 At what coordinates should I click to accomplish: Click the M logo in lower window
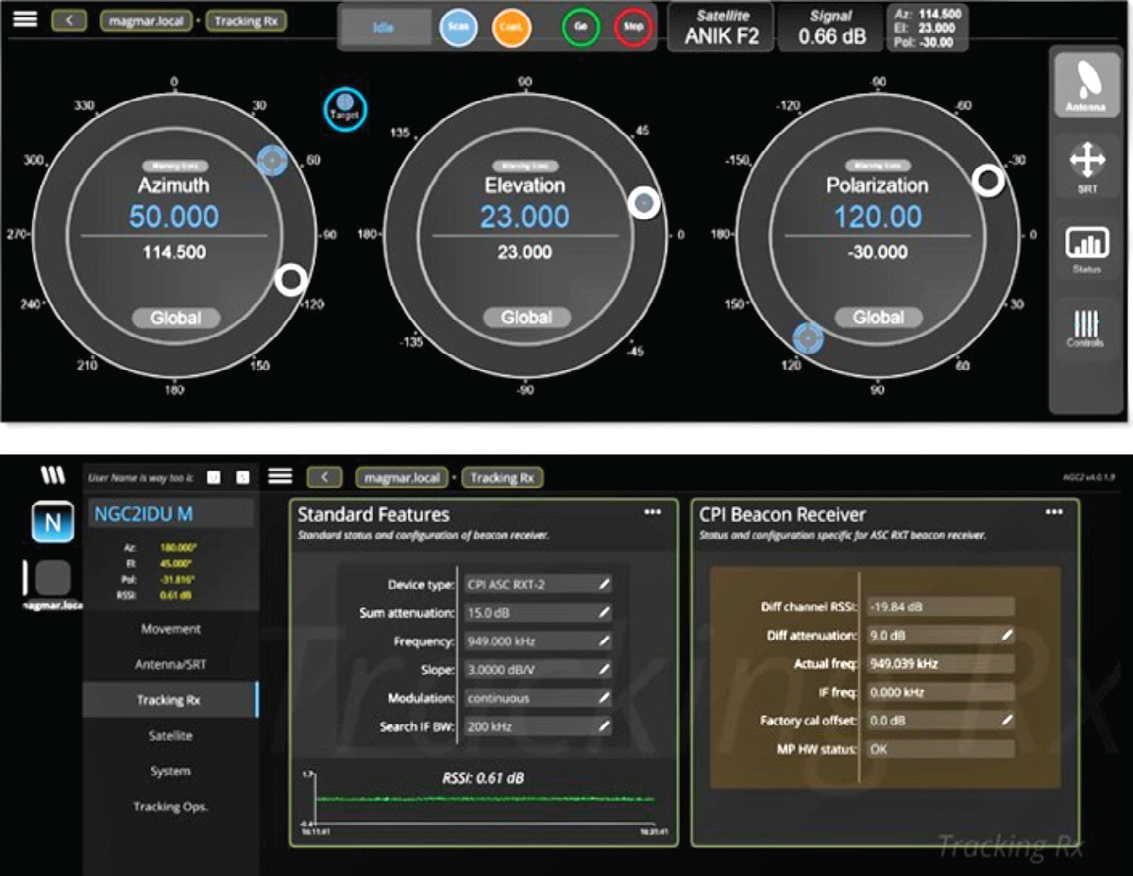point(52,475)
